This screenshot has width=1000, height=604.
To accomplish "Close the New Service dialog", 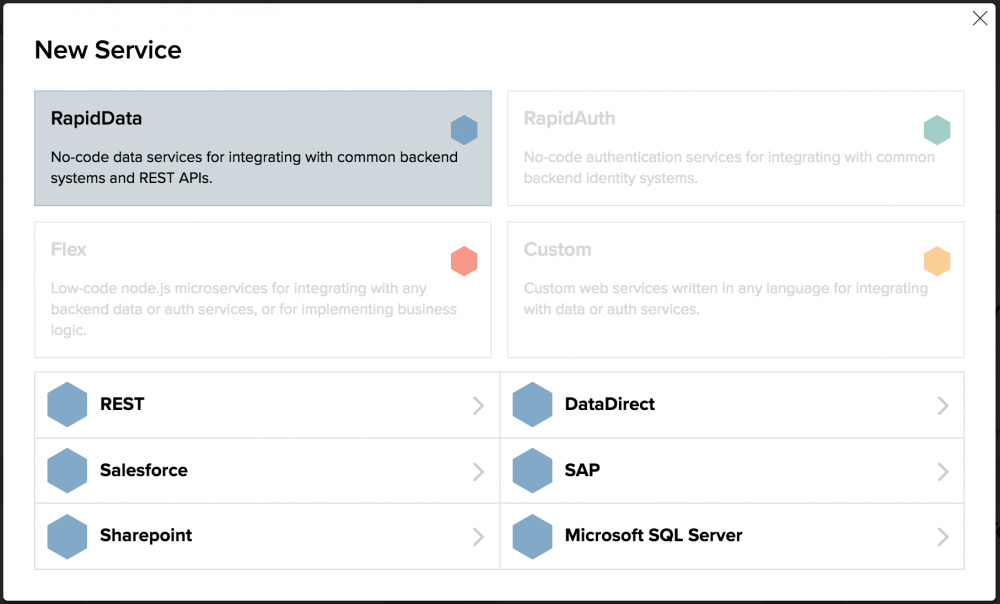I will (x=980, y=18).
